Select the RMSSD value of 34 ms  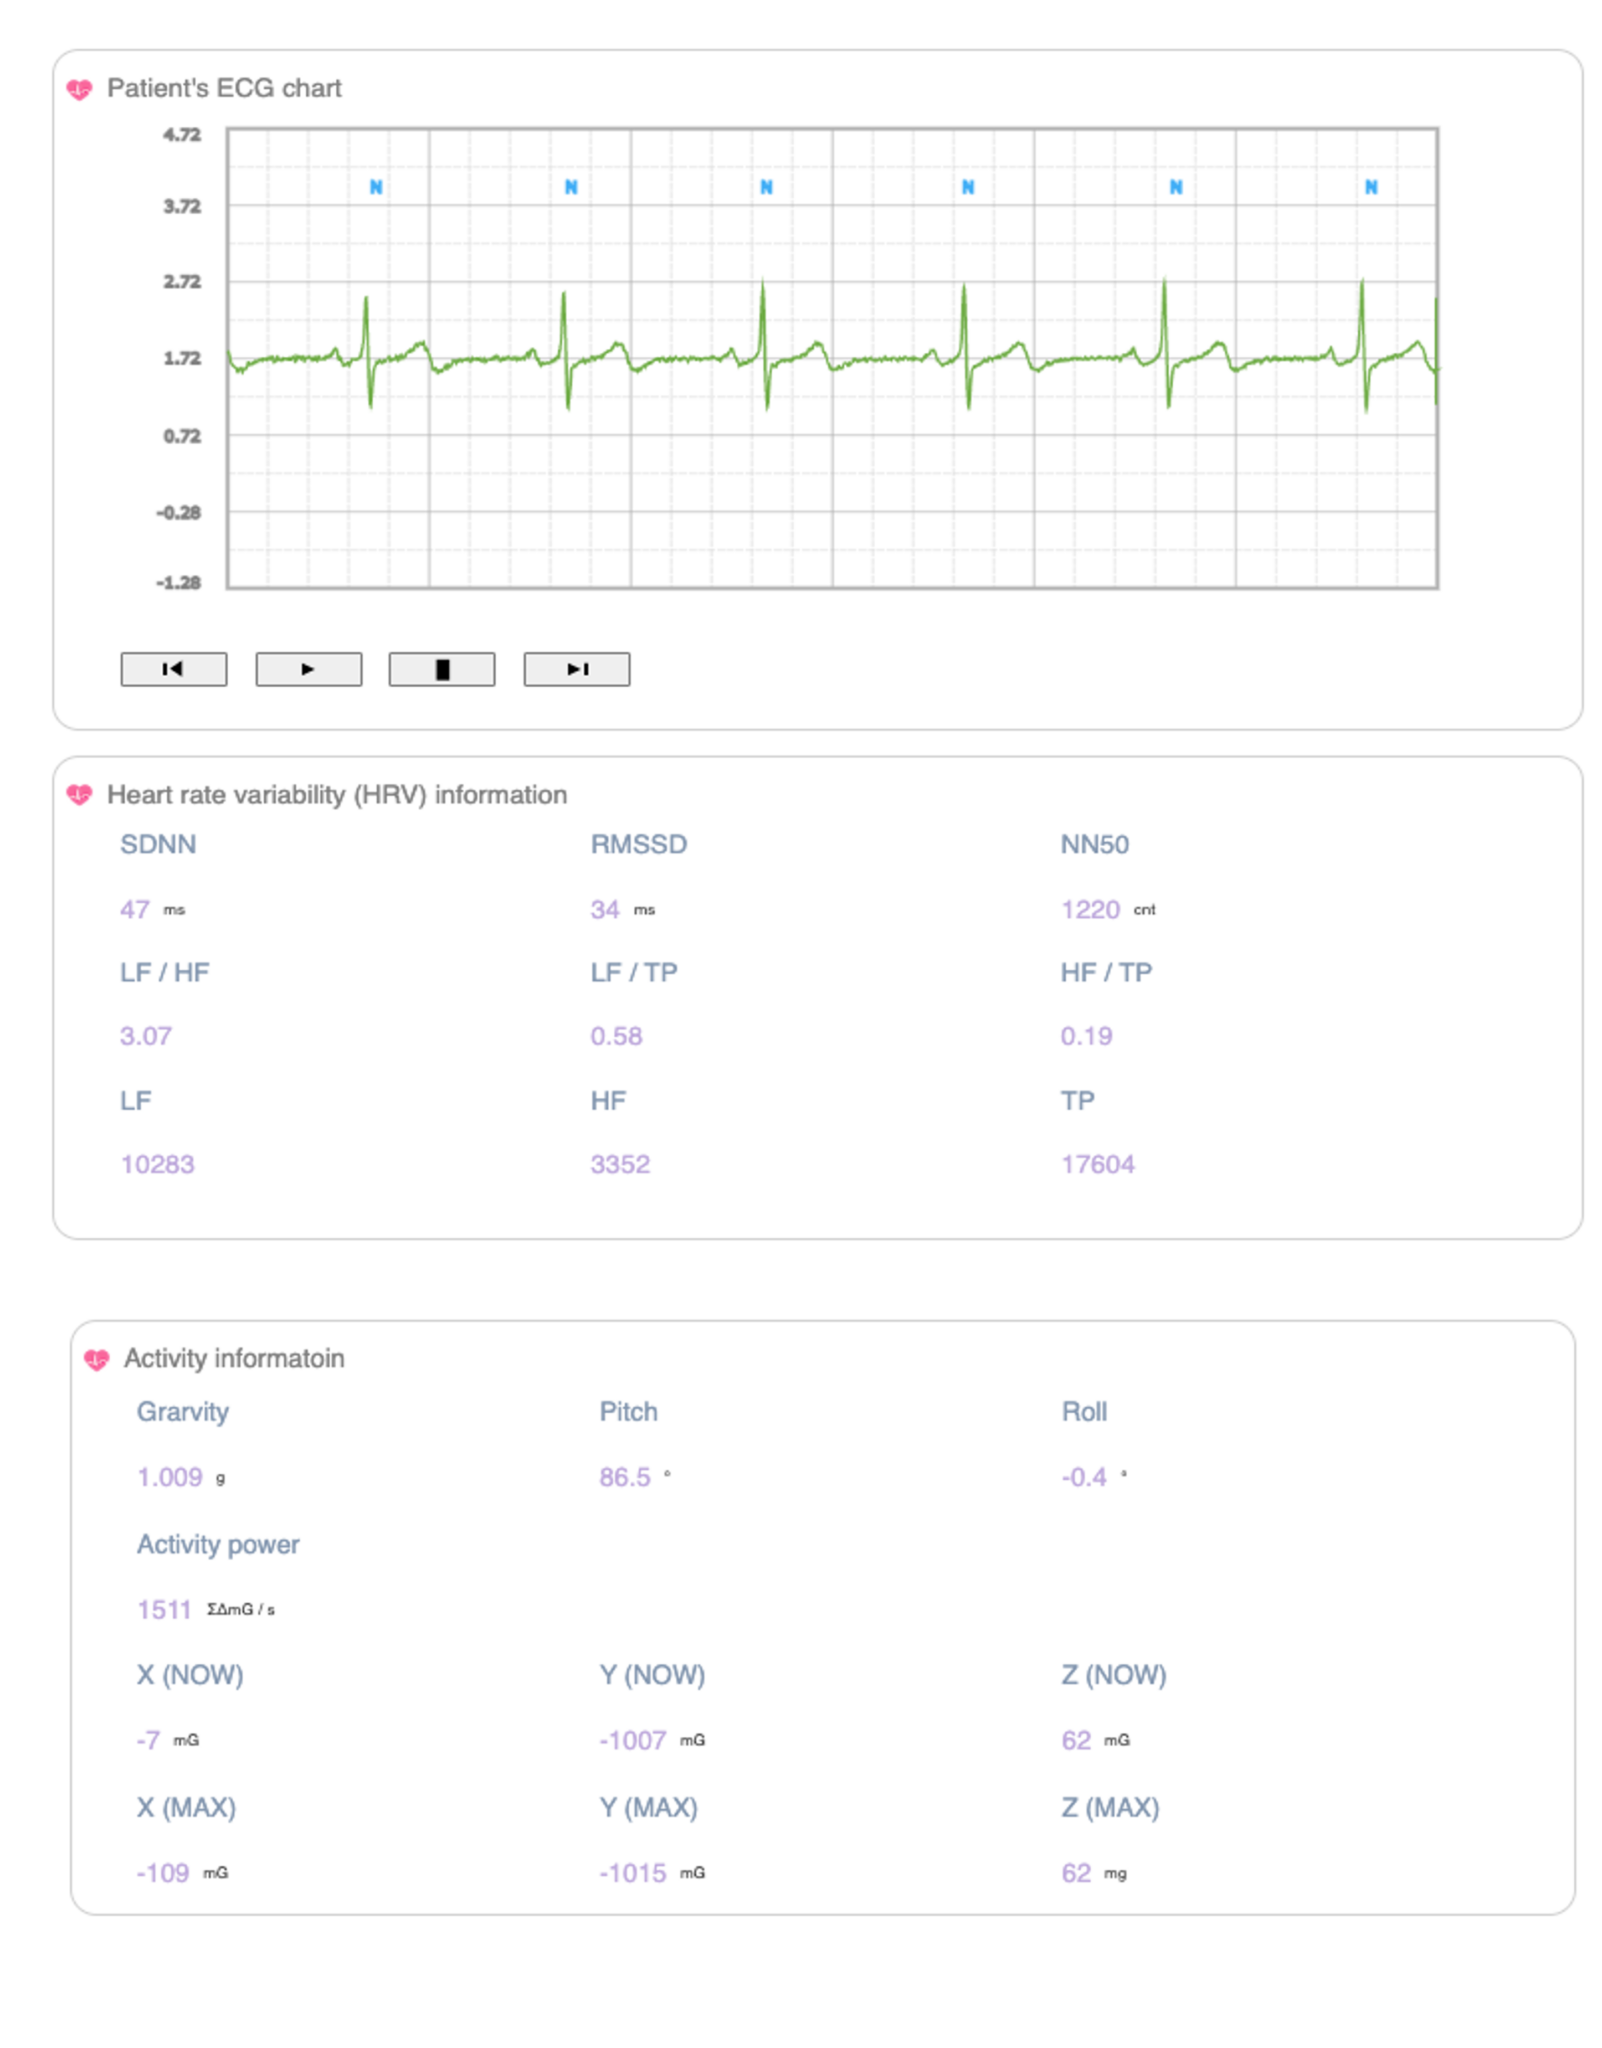603,909
